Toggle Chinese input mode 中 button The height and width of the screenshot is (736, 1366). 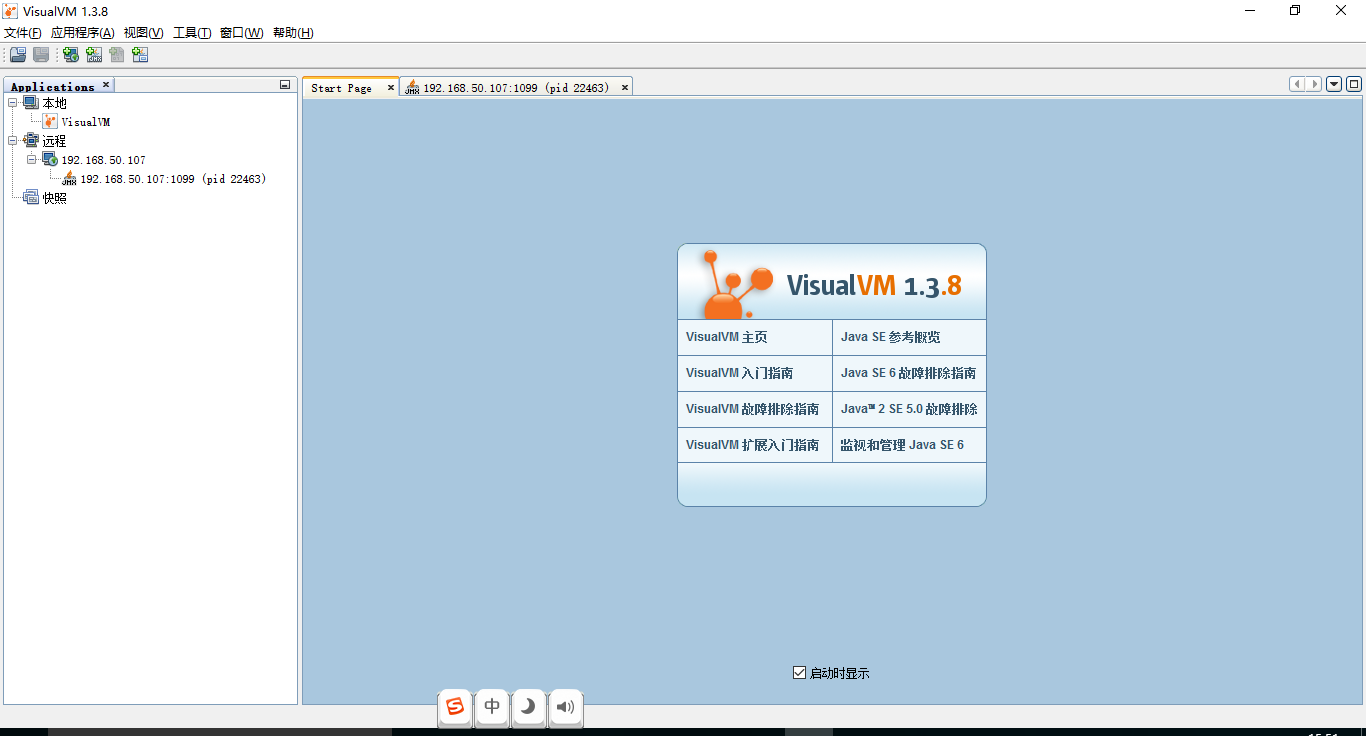(492, 707)
